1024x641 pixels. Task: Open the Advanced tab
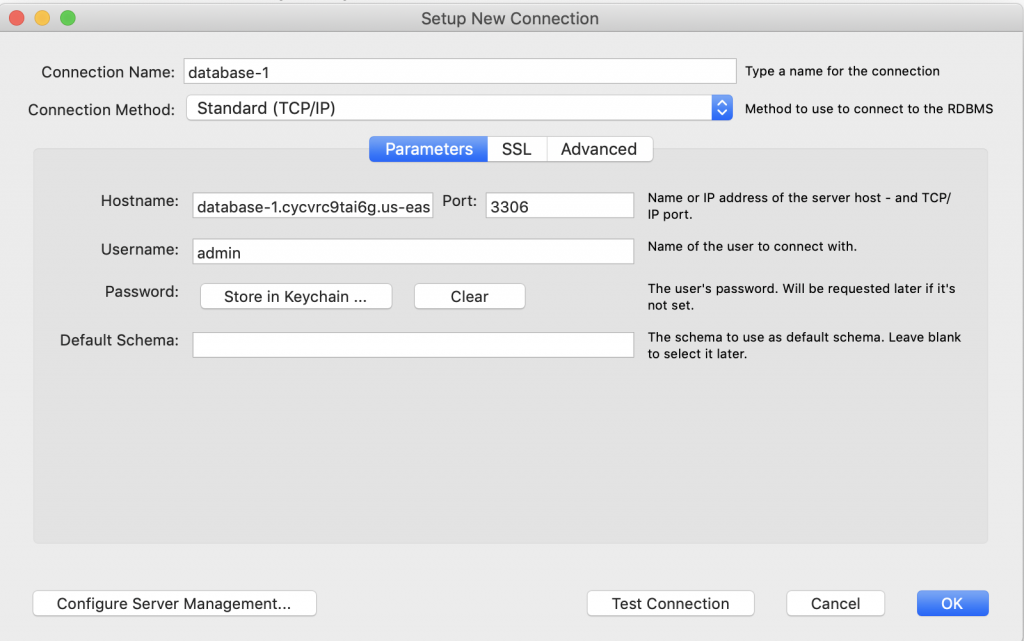pos(599,149)
